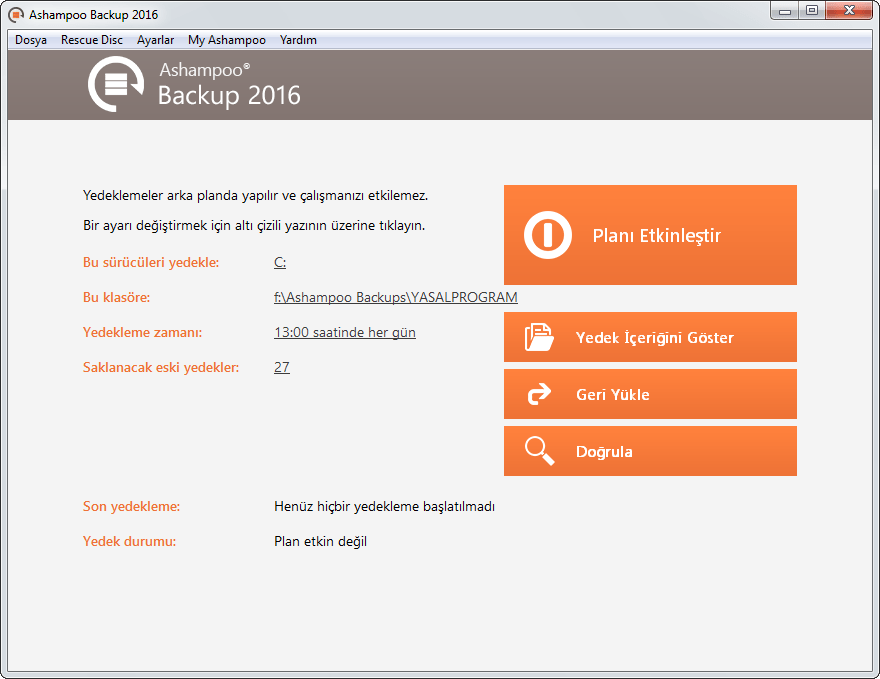Click the magnifier icon on Doğrula

539,452
